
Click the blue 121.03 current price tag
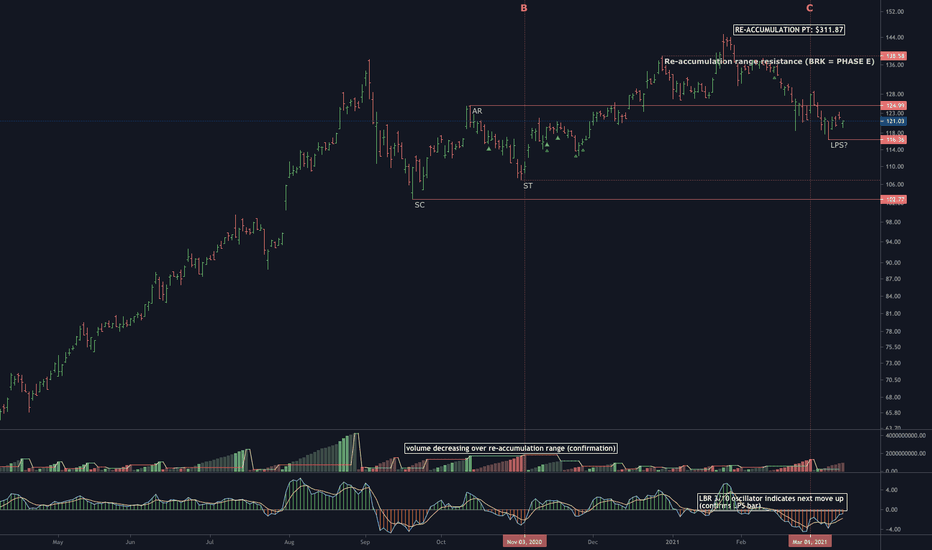tap(895, 121)
